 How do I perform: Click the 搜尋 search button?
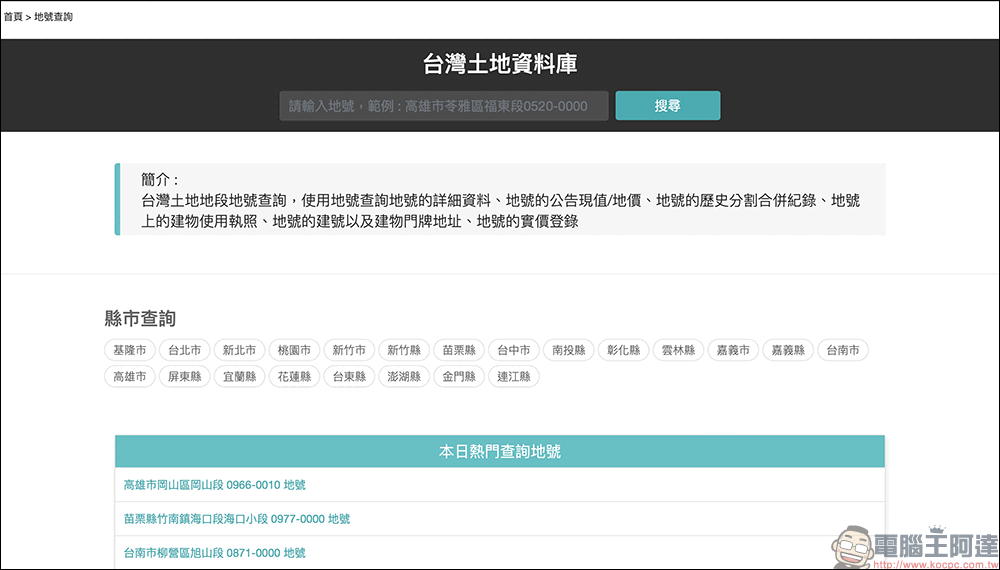(667, 106)
